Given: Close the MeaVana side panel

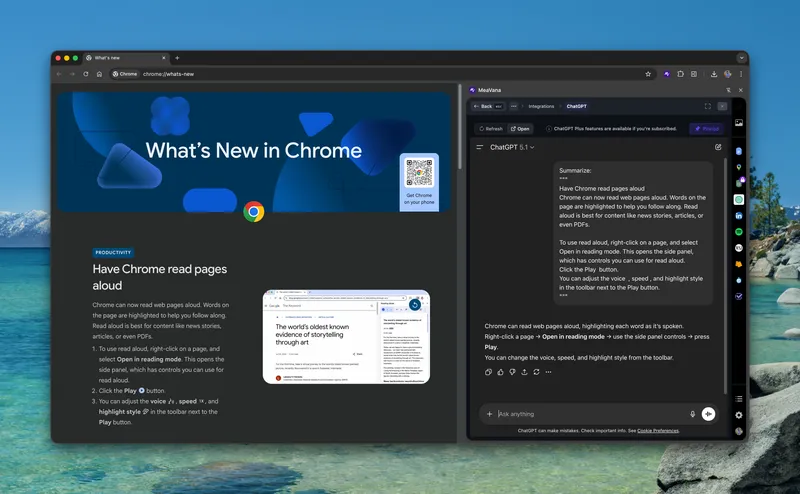Looking at the screenshot, I should click(x=741, y=90).
